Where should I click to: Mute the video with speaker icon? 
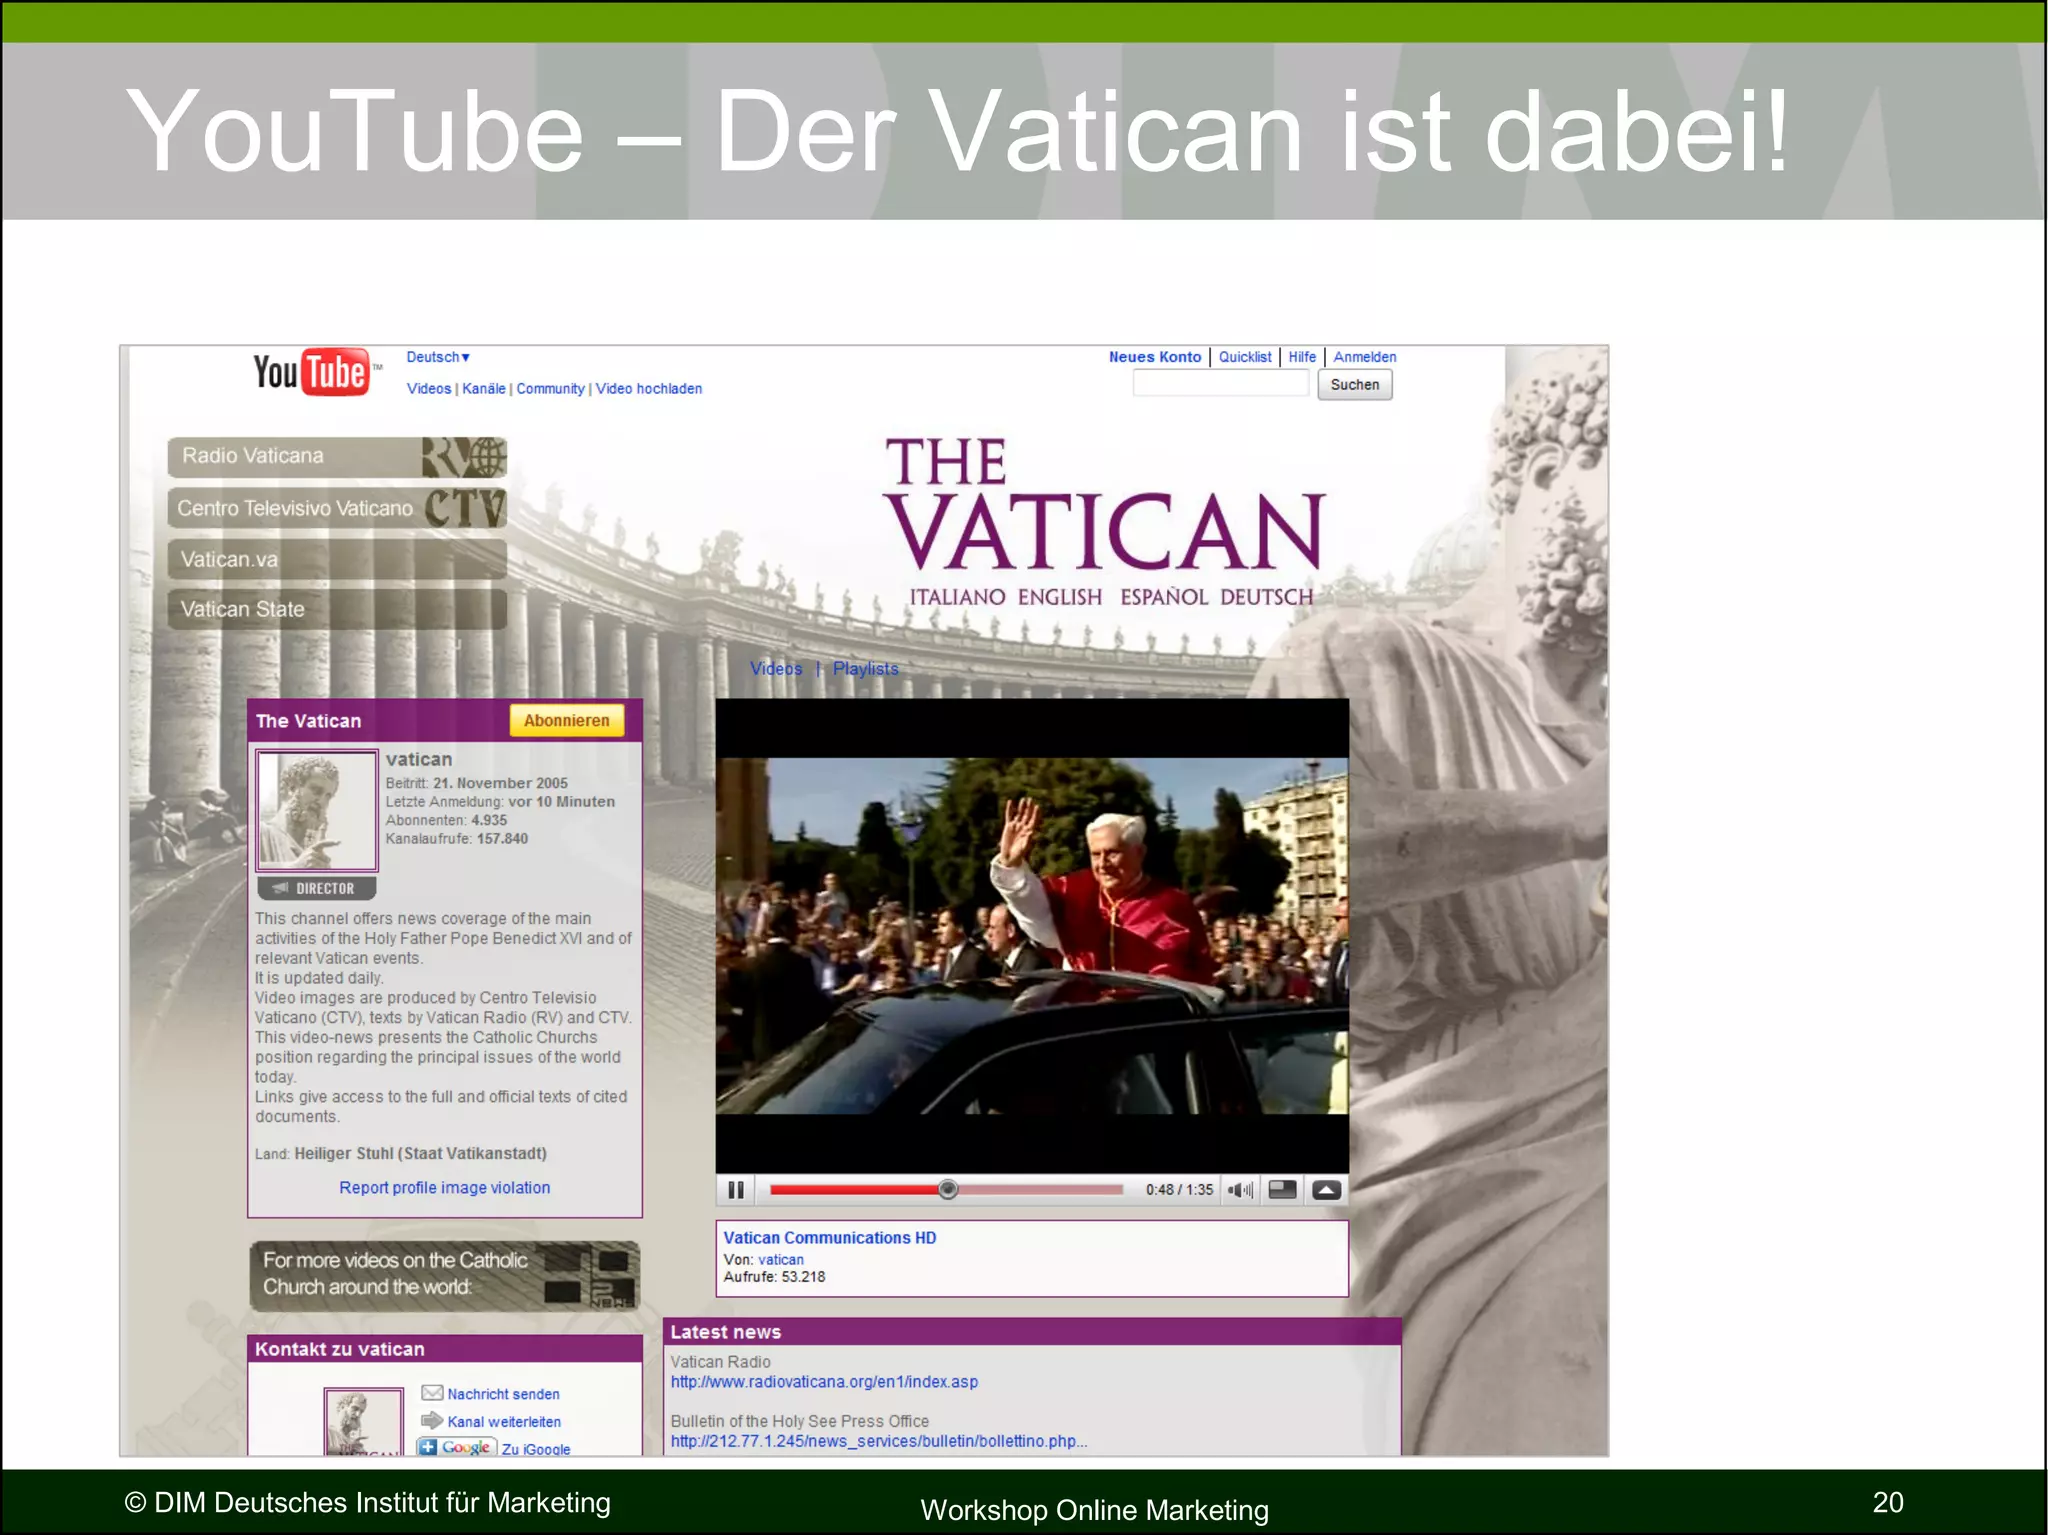coord(1240,1190)
